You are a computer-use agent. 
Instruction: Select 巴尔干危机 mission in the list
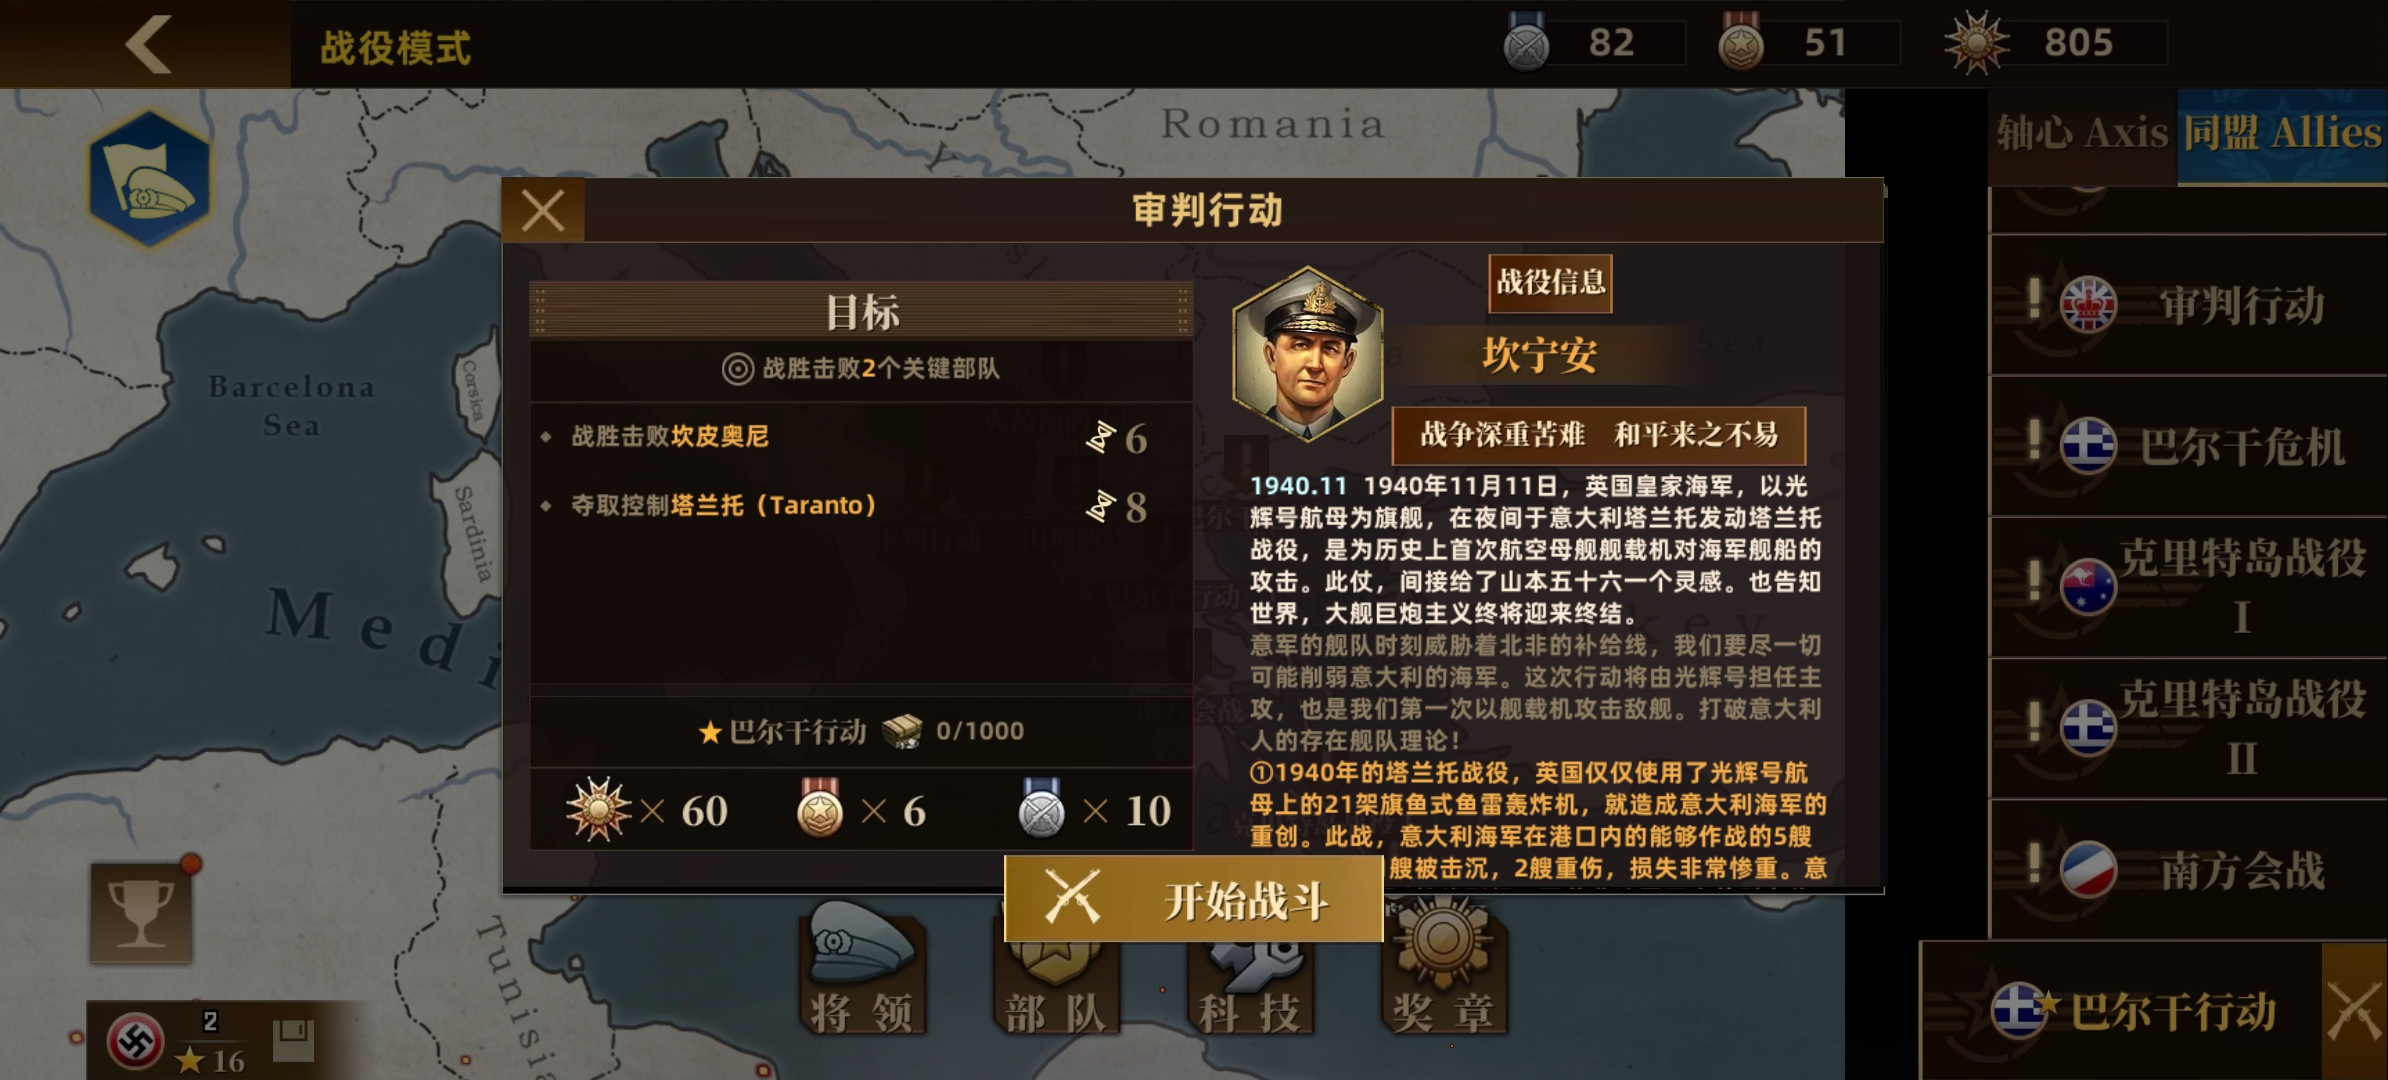coord(2189,447)
